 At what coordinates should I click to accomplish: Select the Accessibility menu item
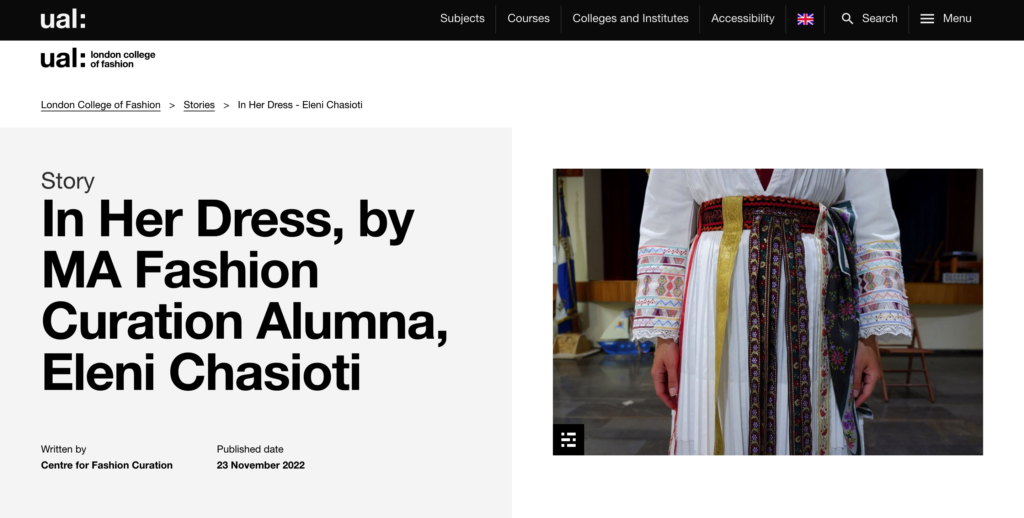tap(742, 19)
